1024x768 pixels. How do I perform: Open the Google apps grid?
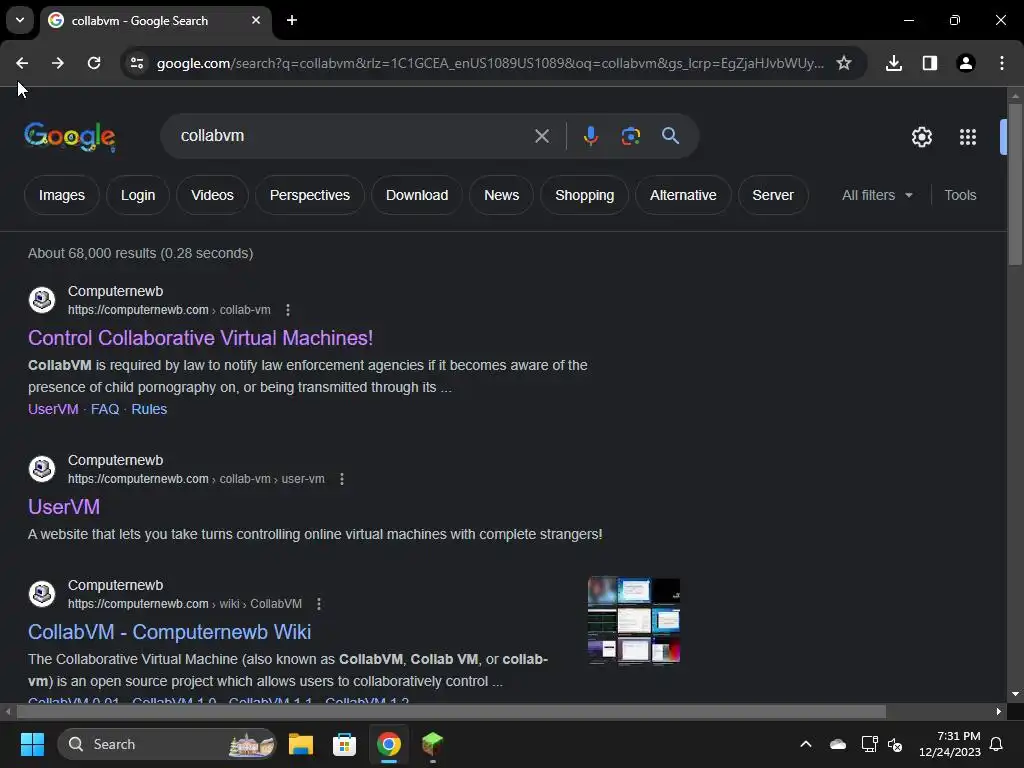(x=967, y=136)
